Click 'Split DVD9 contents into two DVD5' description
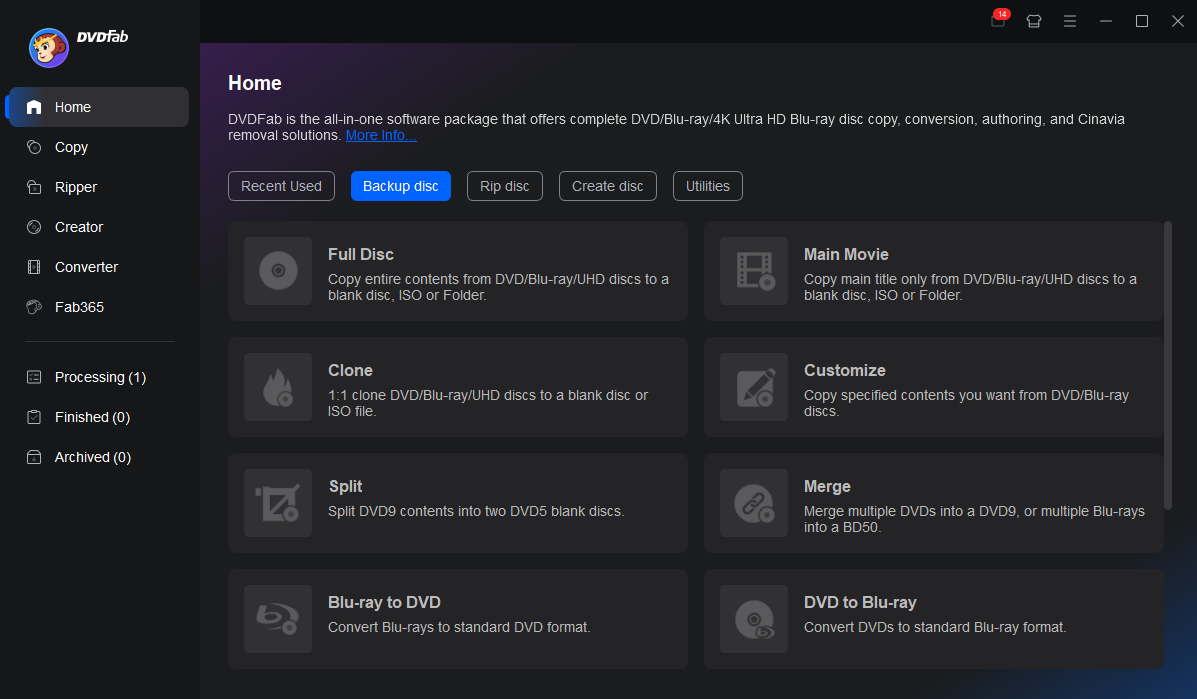 pos(476,511)
